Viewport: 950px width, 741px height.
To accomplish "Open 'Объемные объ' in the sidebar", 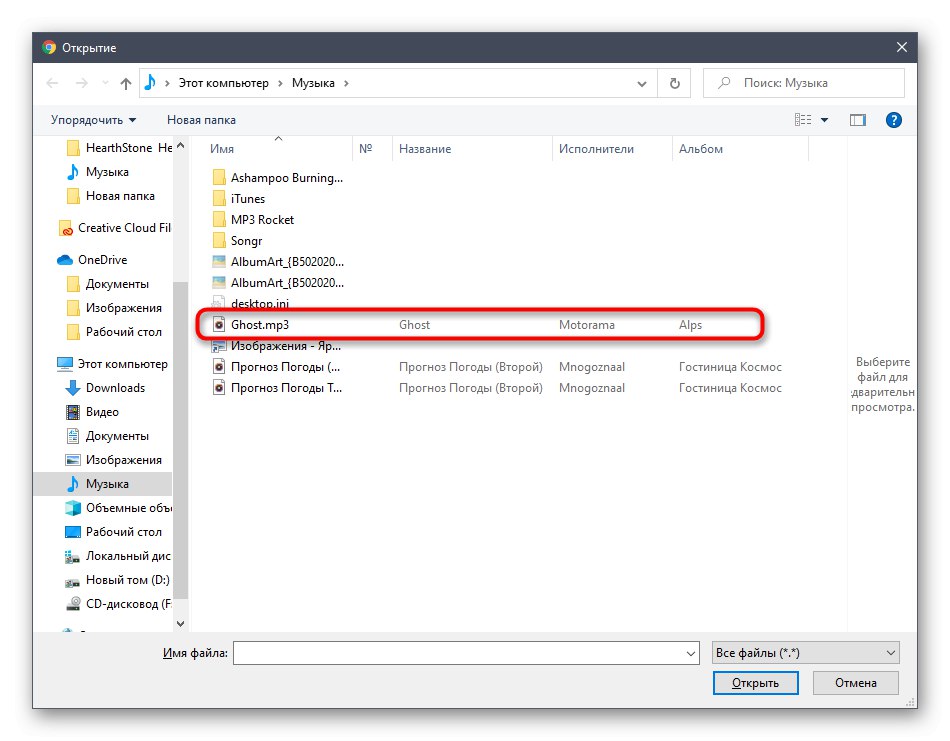I will pos(118,508).
